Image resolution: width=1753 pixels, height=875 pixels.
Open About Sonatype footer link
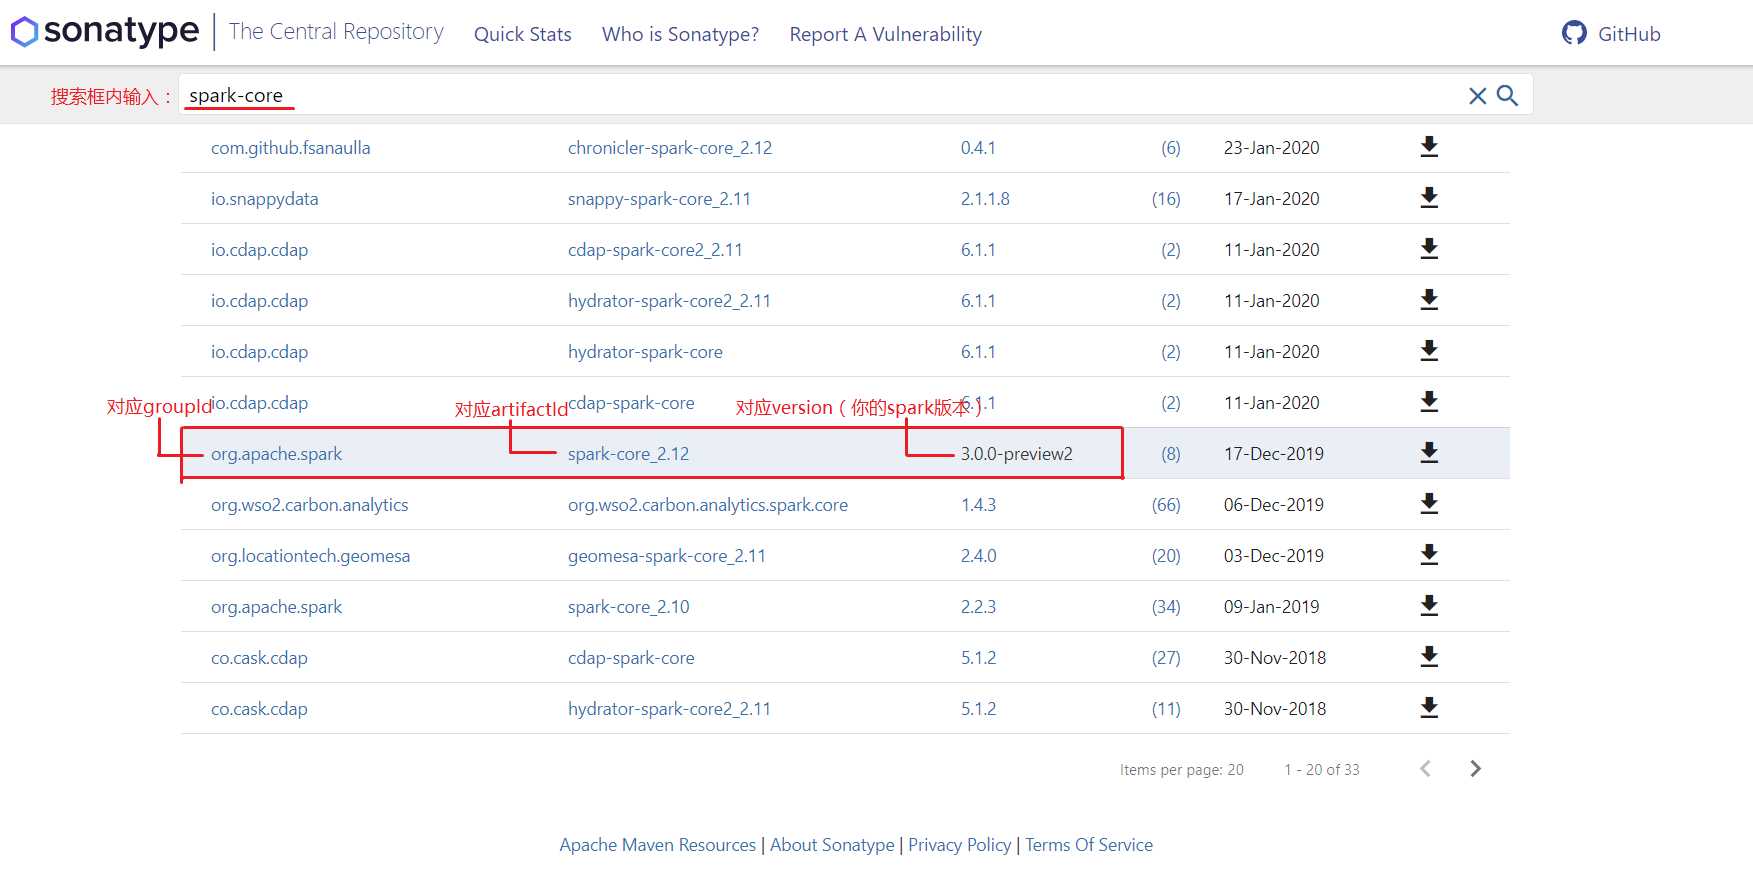(x=832, y=845)
